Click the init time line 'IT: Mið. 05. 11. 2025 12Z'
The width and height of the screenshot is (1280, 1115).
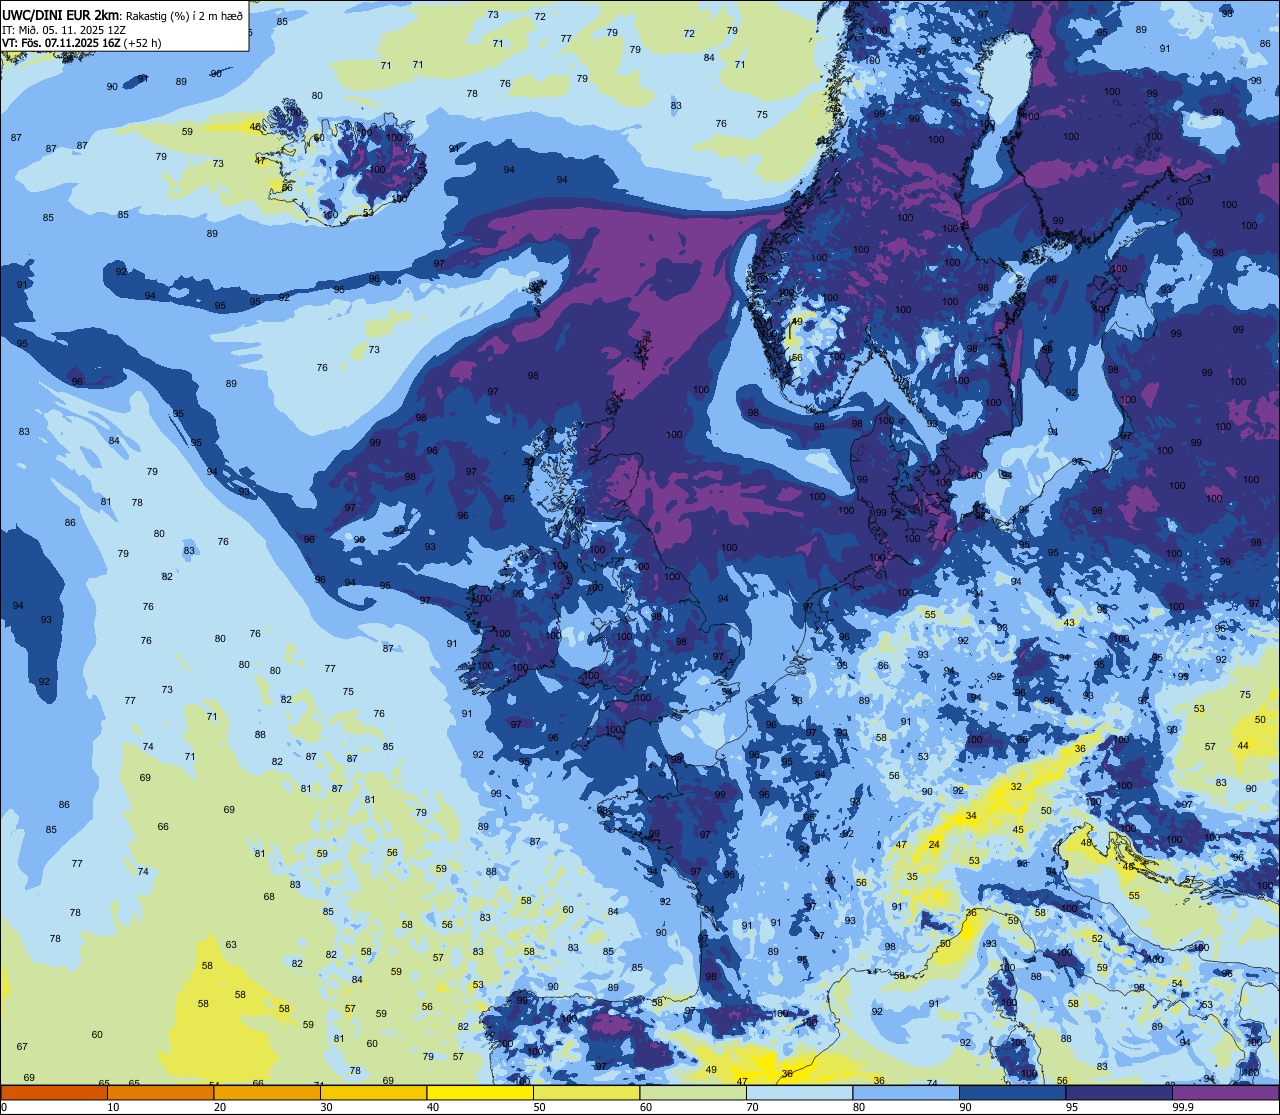[x=64, y=29]
